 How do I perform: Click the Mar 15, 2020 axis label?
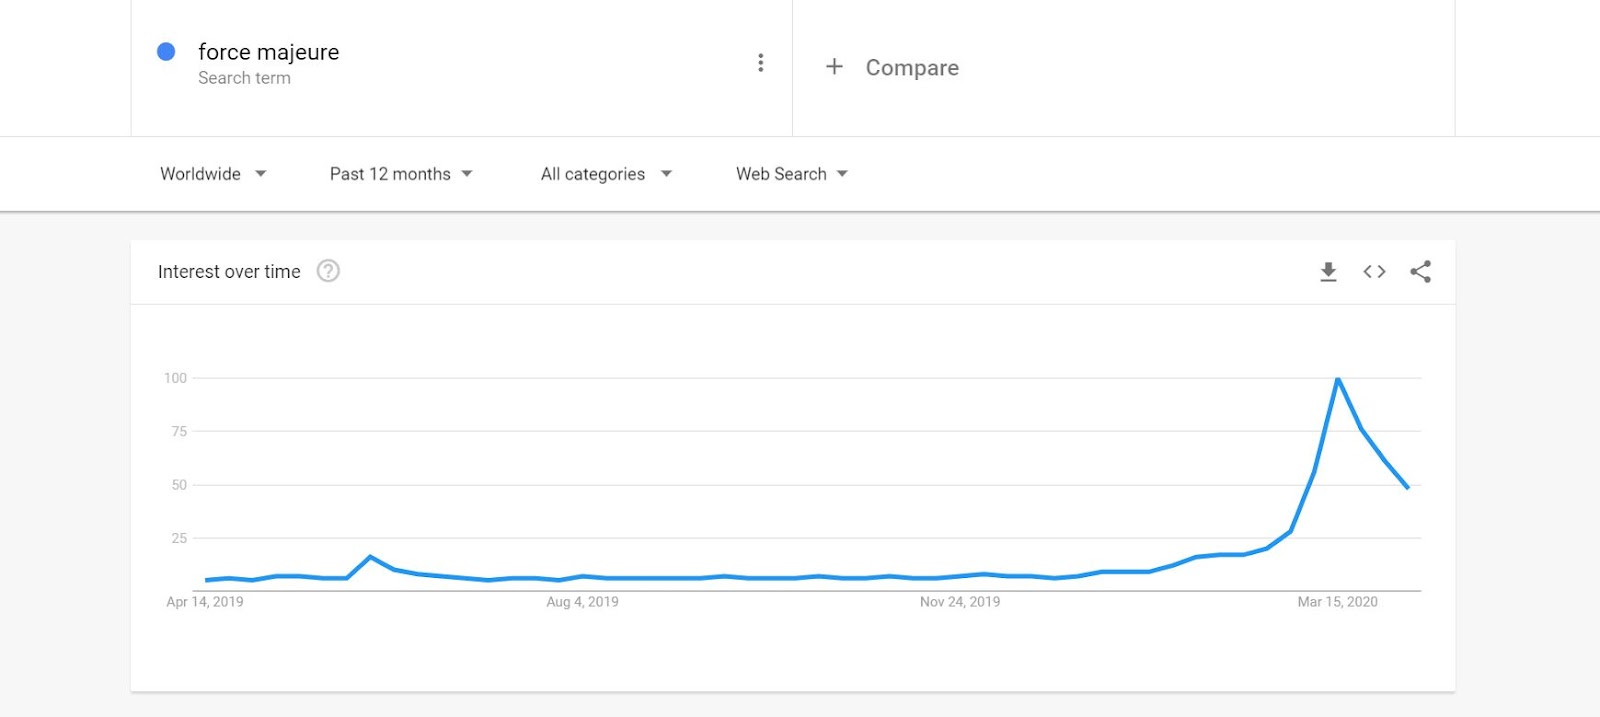[1337, 602]
